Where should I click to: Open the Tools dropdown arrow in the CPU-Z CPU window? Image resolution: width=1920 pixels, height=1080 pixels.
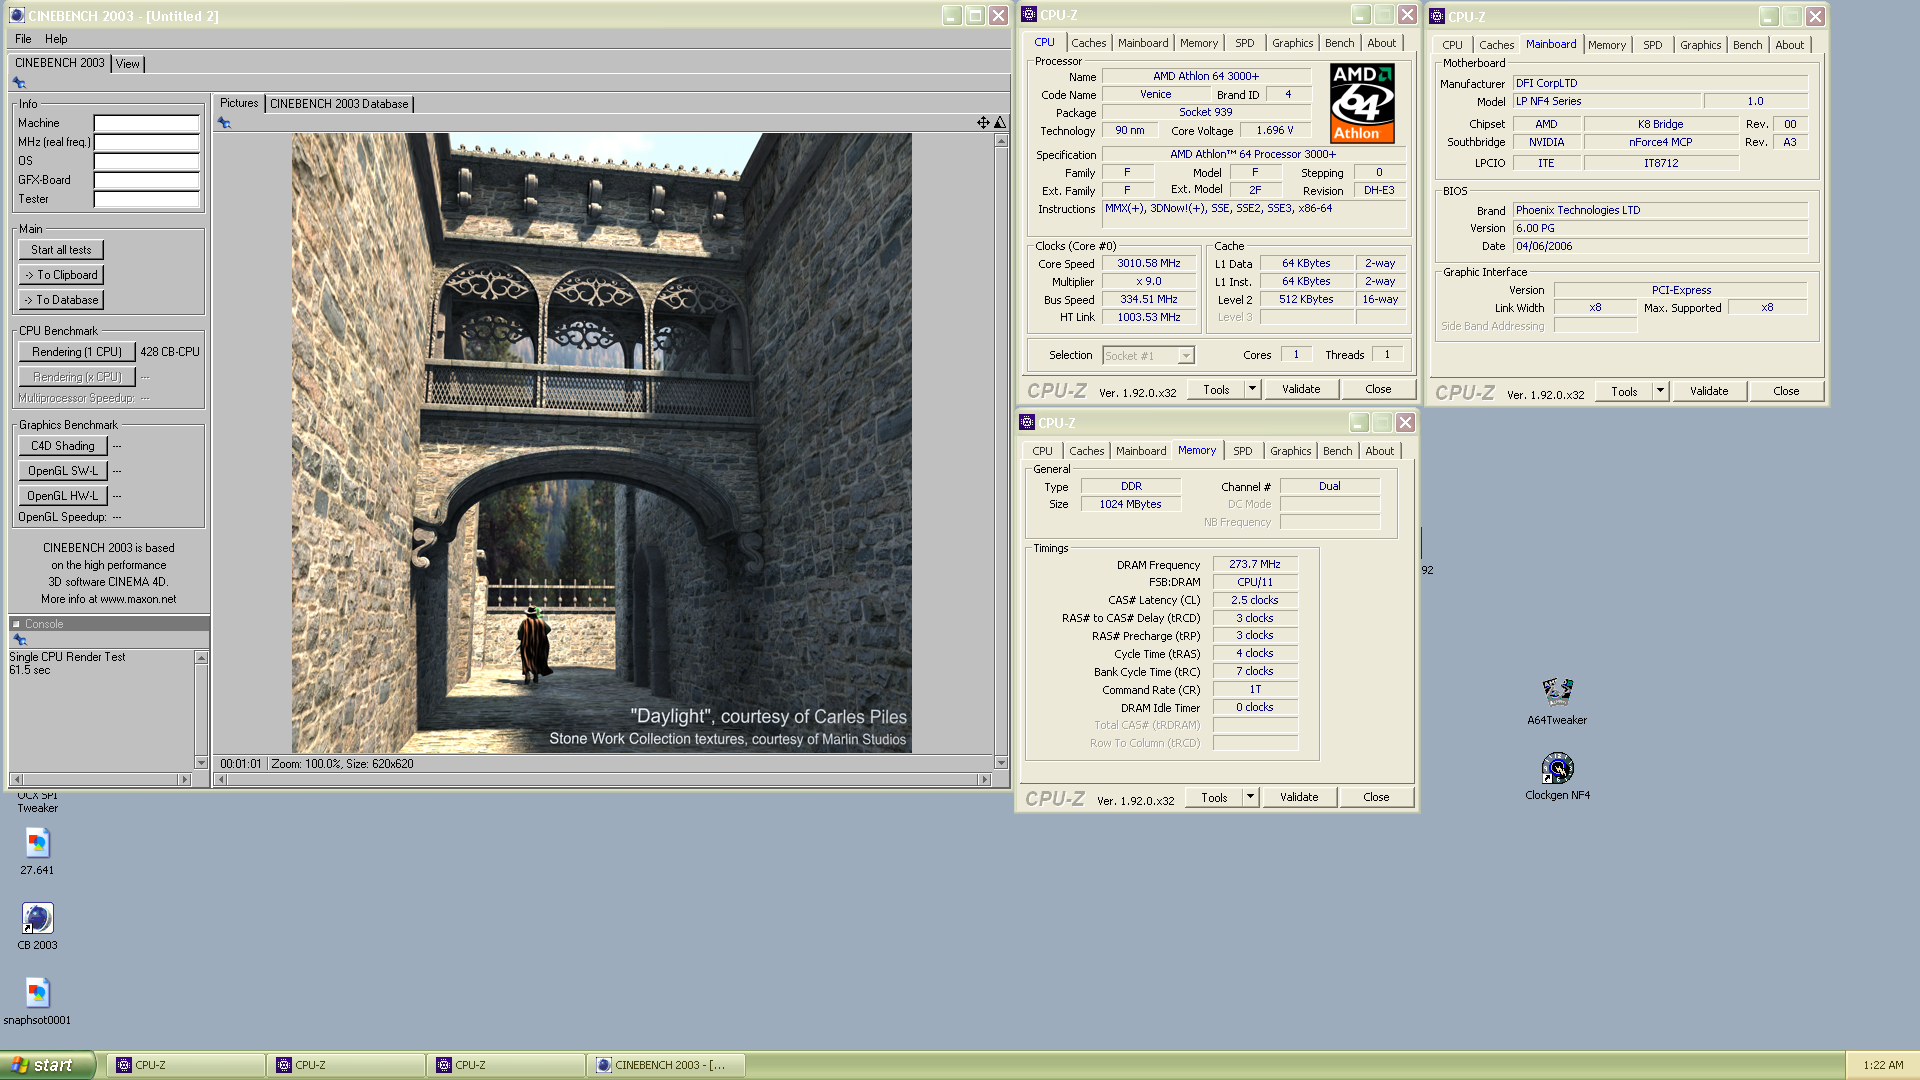point(1252,388)
